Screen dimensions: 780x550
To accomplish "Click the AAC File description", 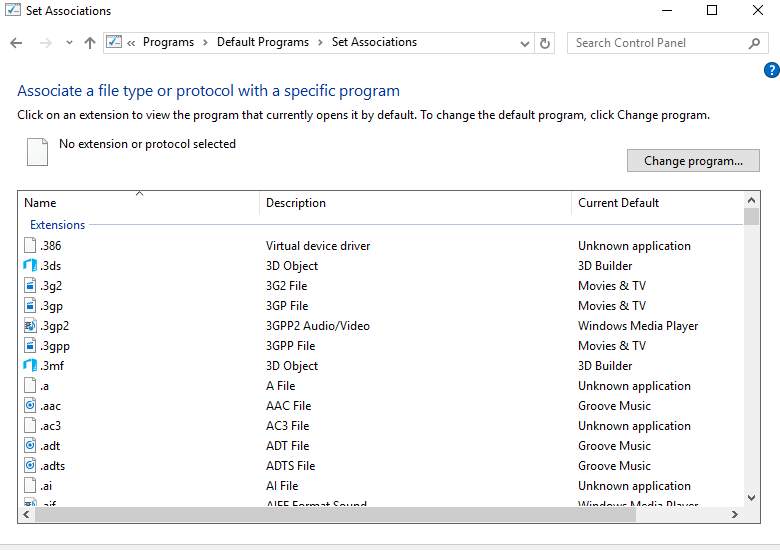I will pos(288,406).
